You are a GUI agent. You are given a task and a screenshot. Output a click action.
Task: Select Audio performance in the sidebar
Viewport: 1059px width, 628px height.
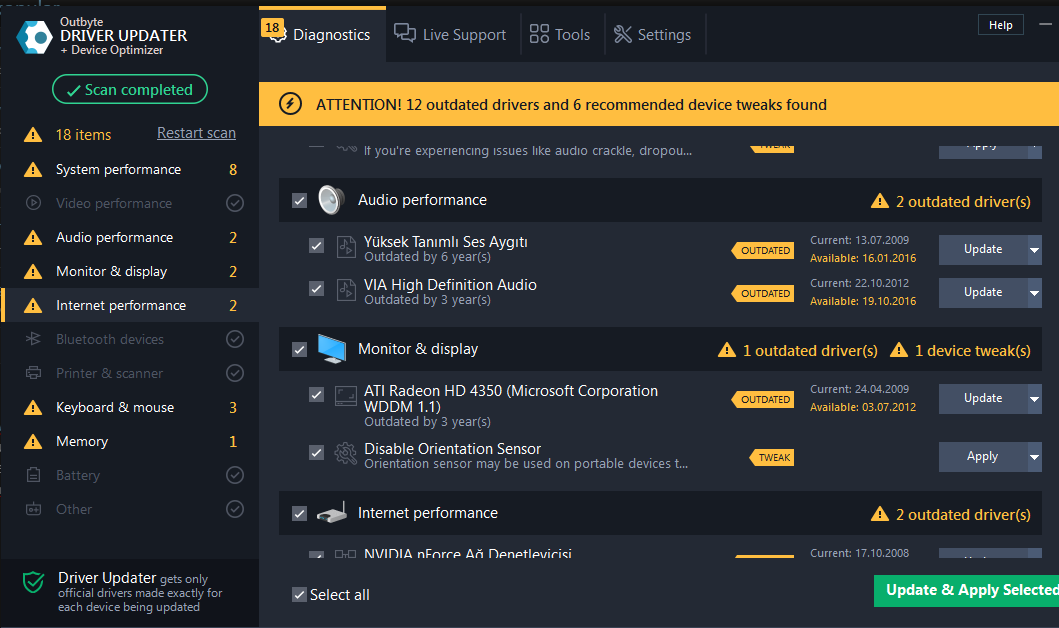[130, 237]
